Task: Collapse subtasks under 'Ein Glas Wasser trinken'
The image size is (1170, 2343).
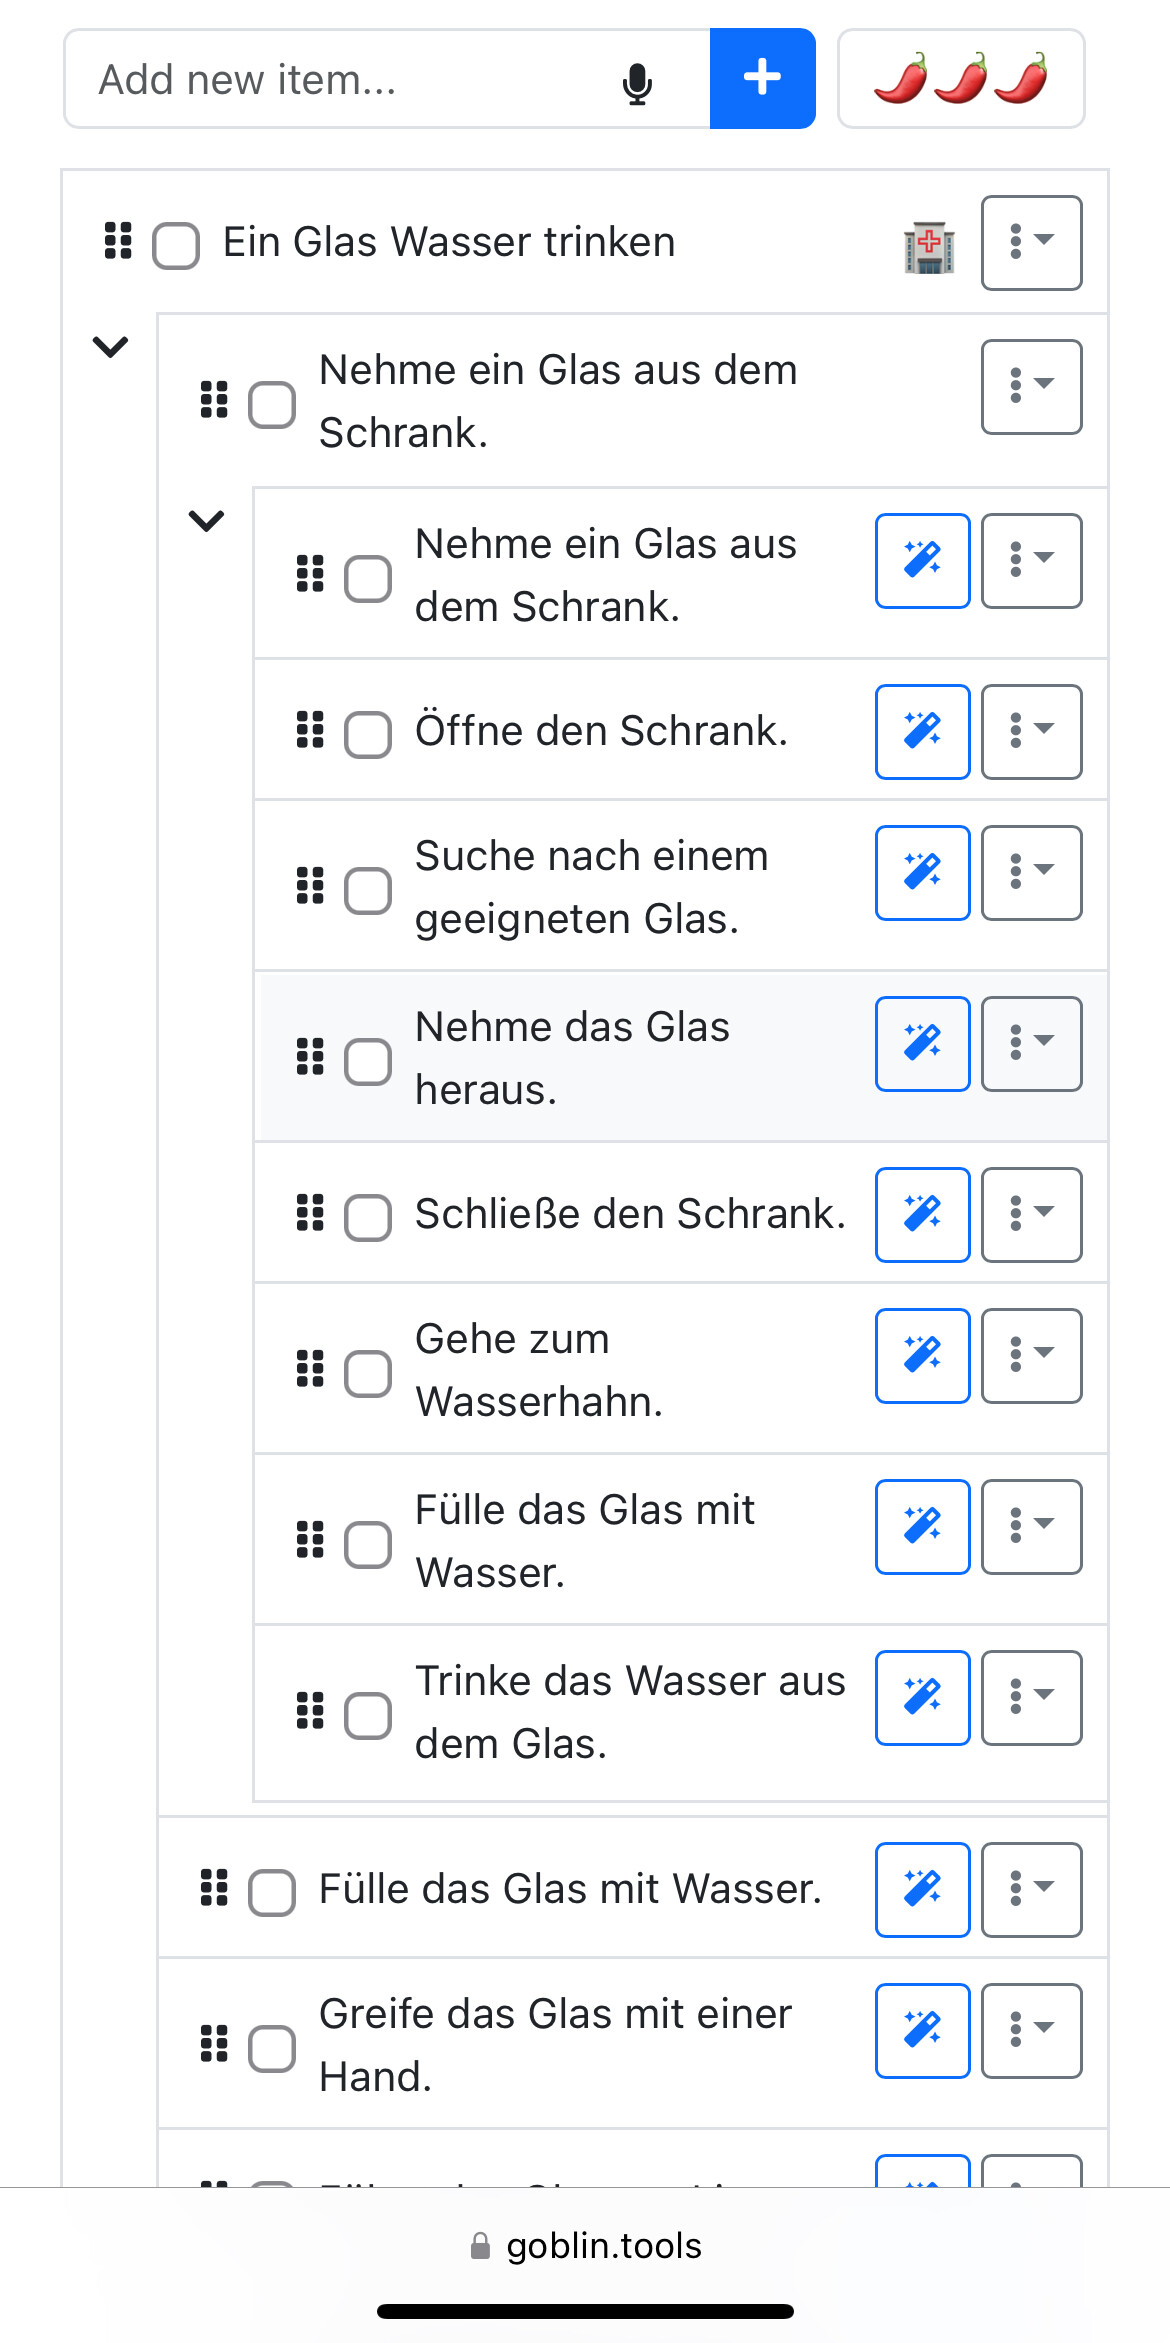Action: point(110,347)
